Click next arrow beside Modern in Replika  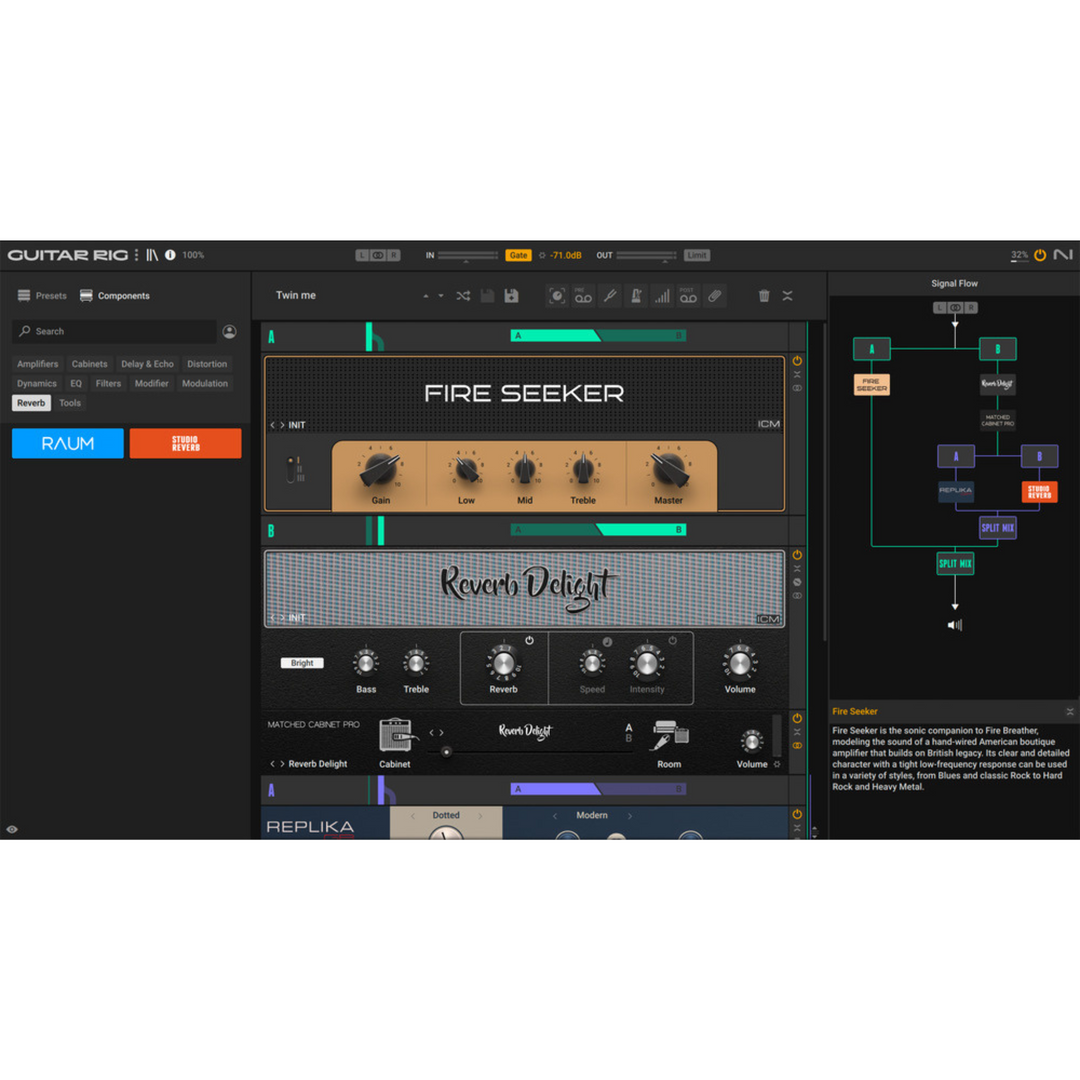630,816
